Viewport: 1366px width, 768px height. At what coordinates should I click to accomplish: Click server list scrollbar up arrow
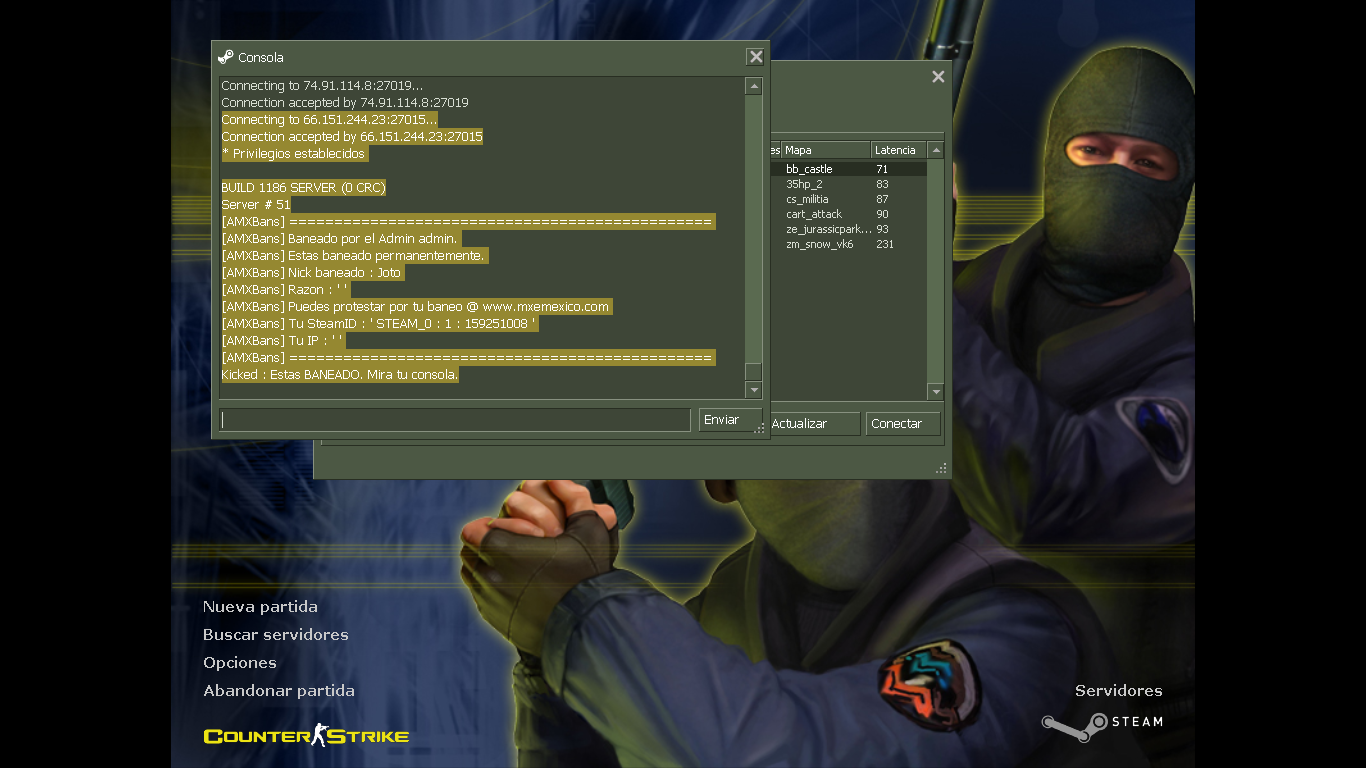pos(936,150)
